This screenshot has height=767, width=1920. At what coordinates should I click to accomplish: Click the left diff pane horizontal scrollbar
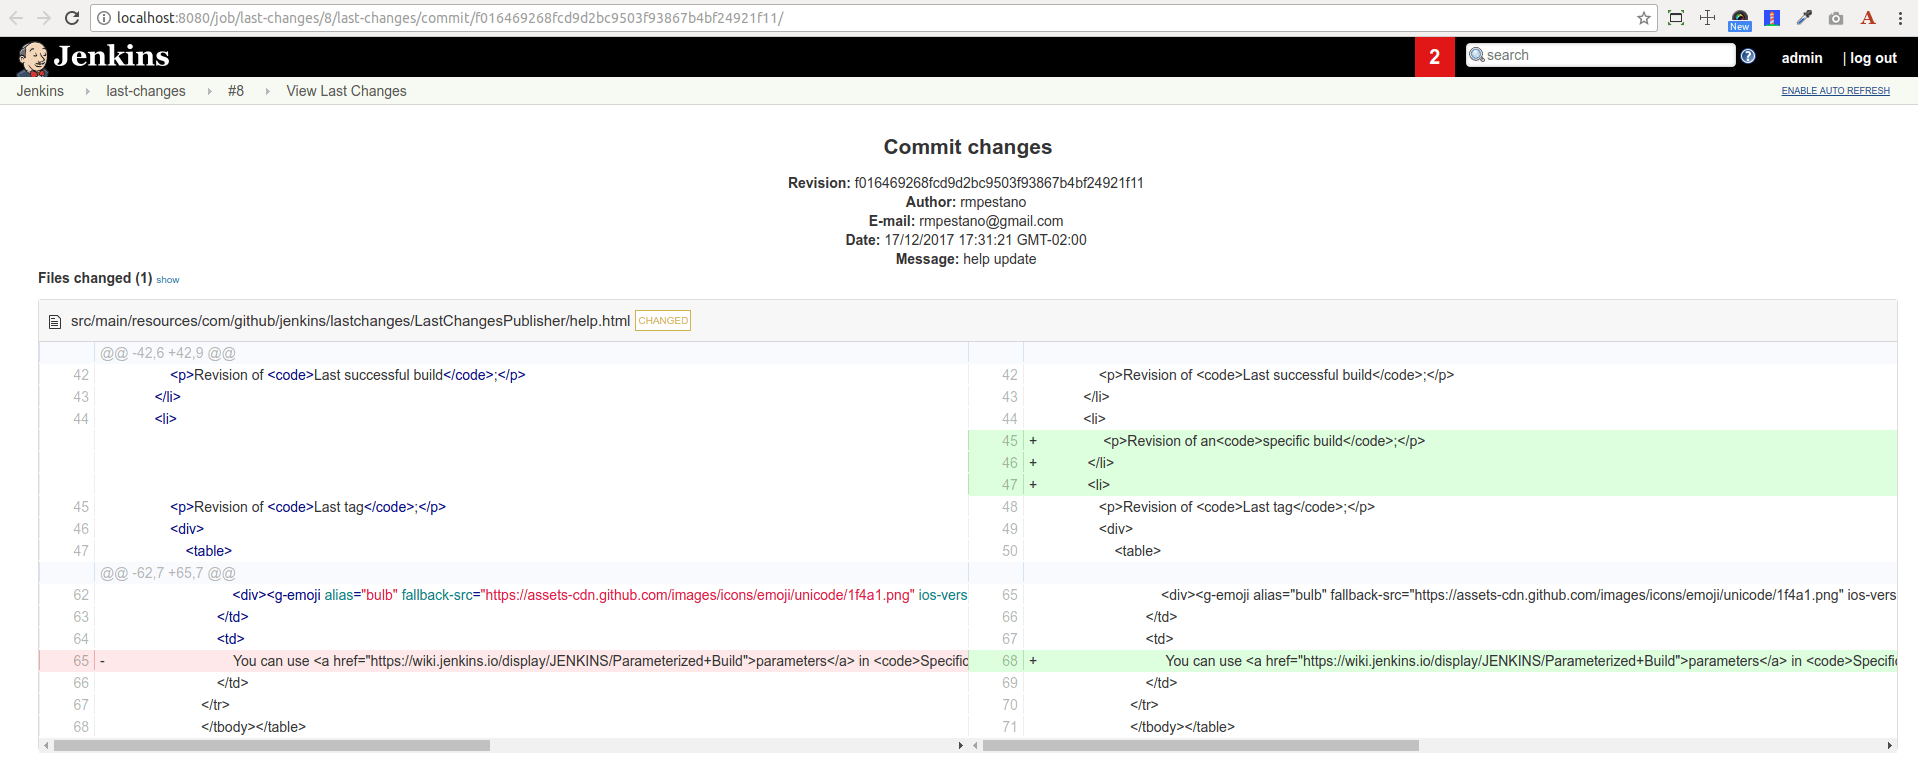(x=272, y=745)
